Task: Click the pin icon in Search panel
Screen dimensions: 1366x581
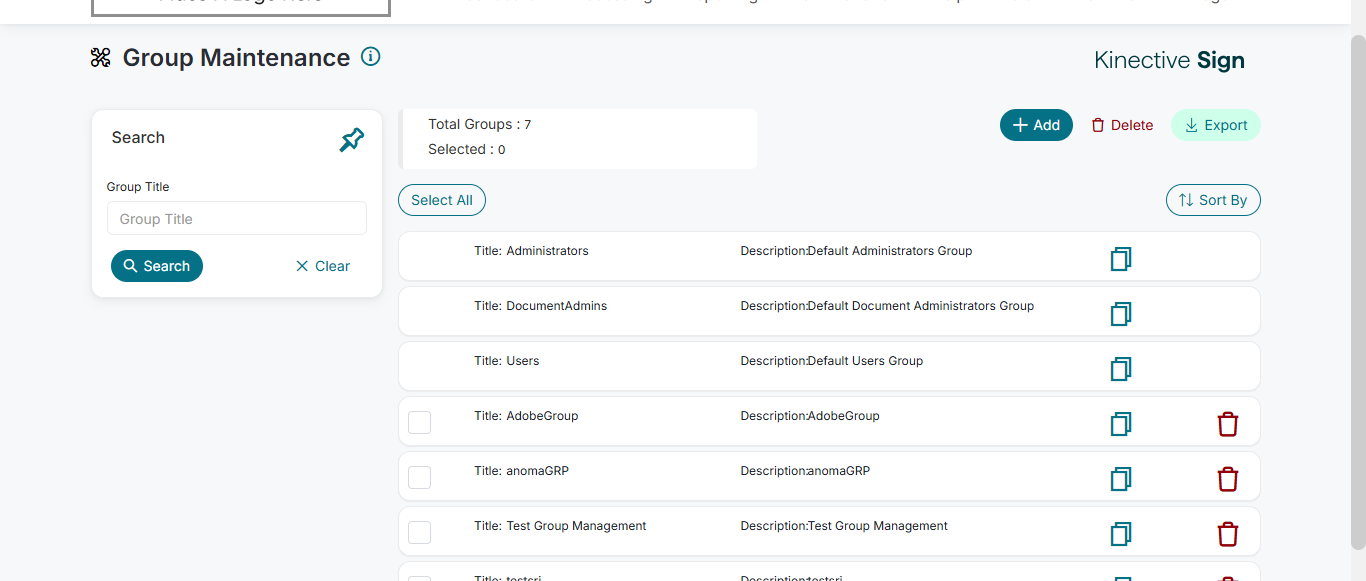Action: click(x=351, y=140)
